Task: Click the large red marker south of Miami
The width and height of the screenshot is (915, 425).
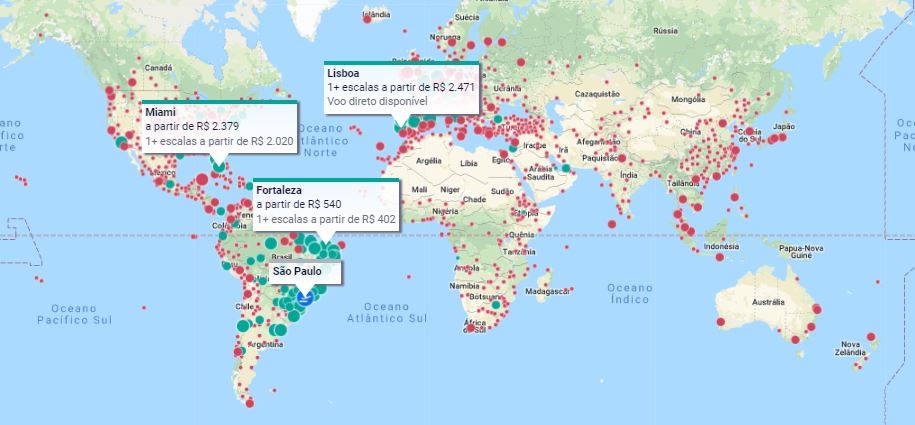Action: click(x=201, y=179)
